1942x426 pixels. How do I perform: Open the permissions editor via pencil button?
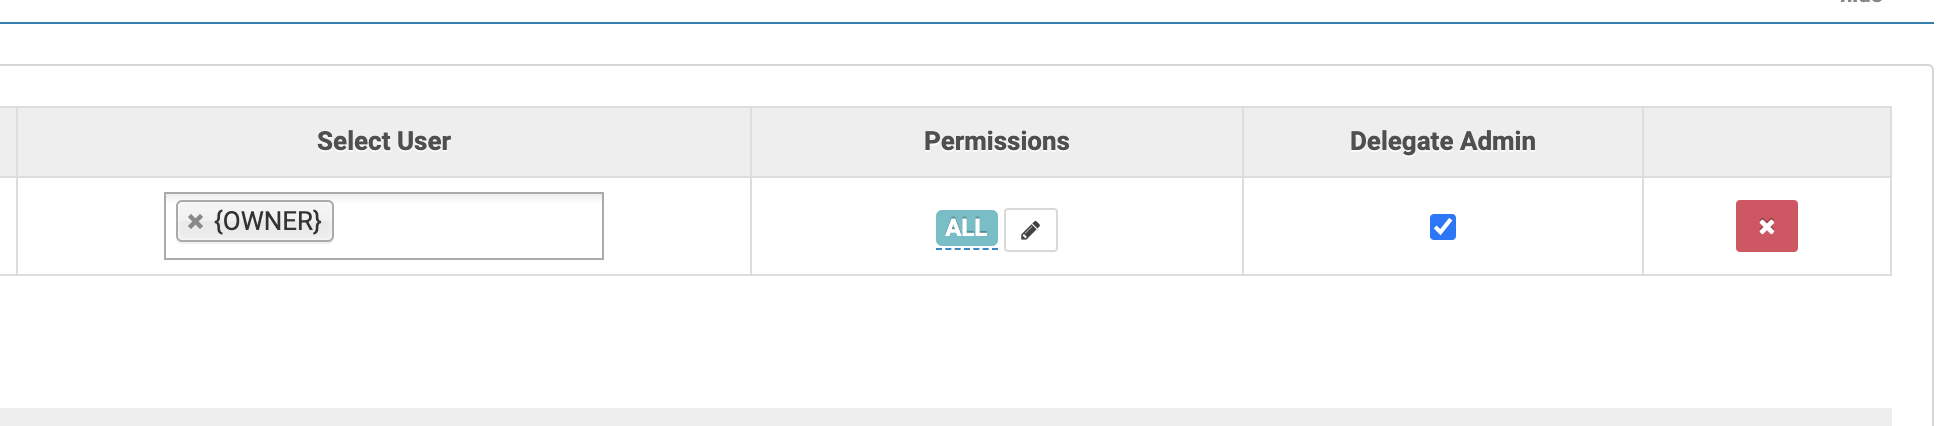coord(1030,230)
